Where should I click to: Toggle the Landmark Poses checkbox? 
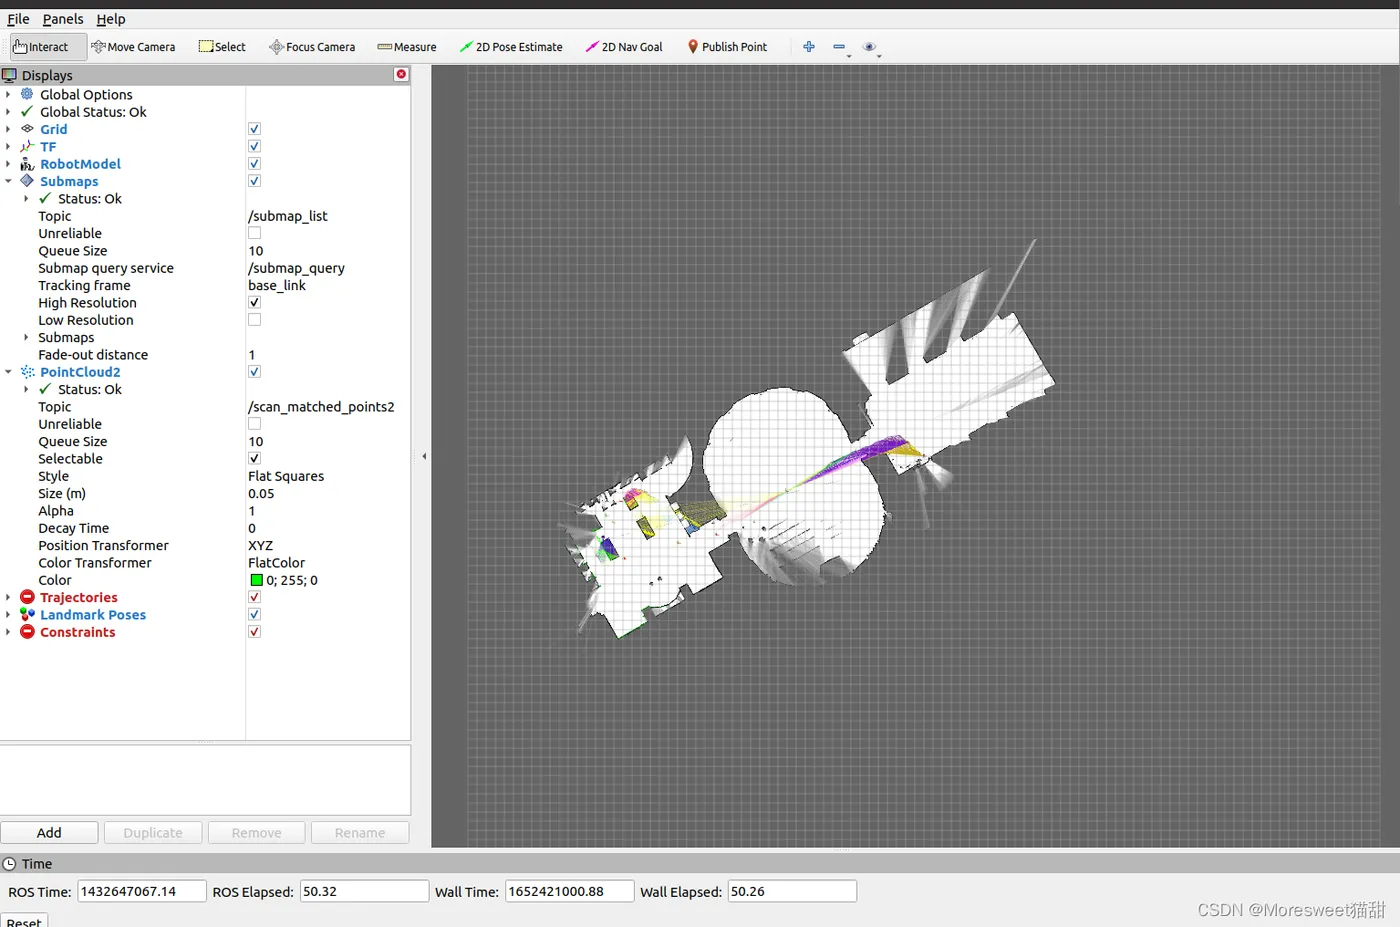tap(254, 615)
